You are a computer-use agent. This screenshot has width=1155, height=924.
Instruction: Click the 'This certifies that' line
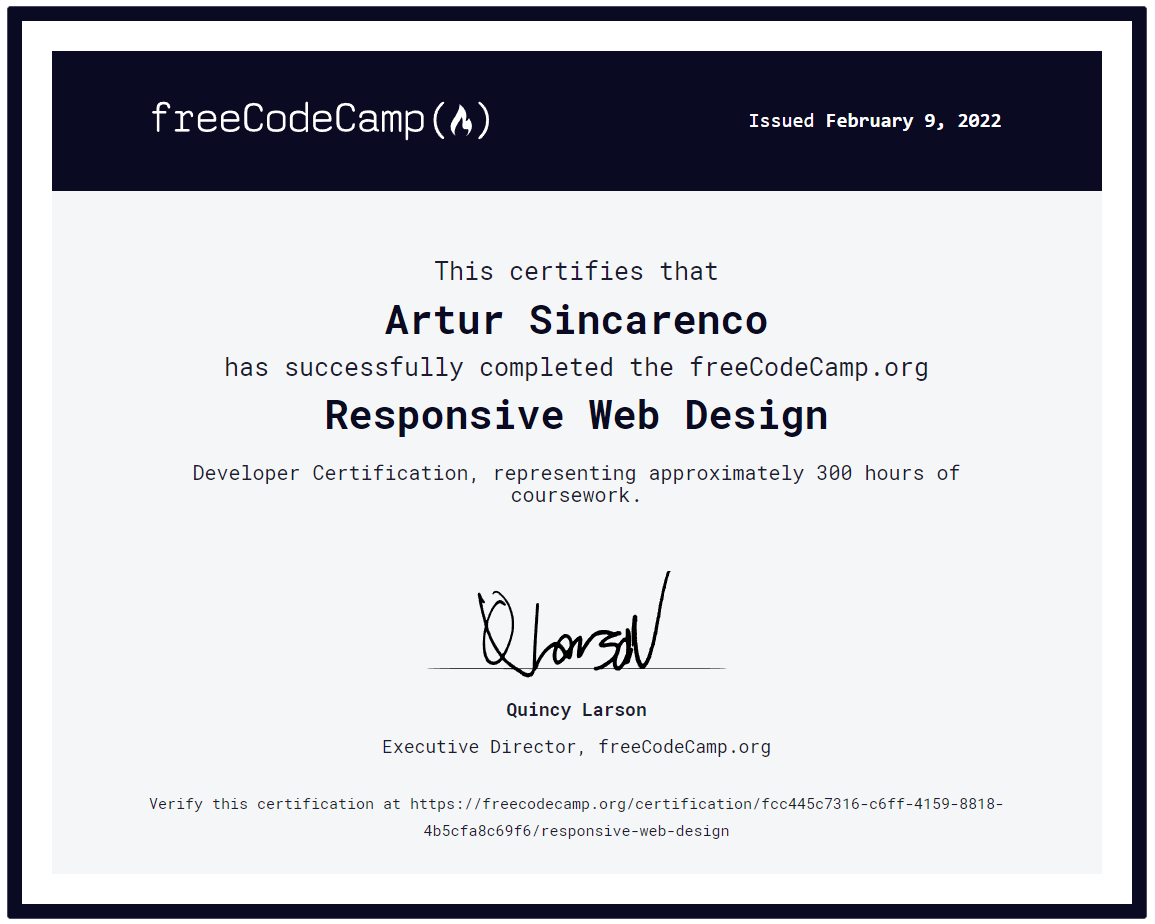coord(576,271)
